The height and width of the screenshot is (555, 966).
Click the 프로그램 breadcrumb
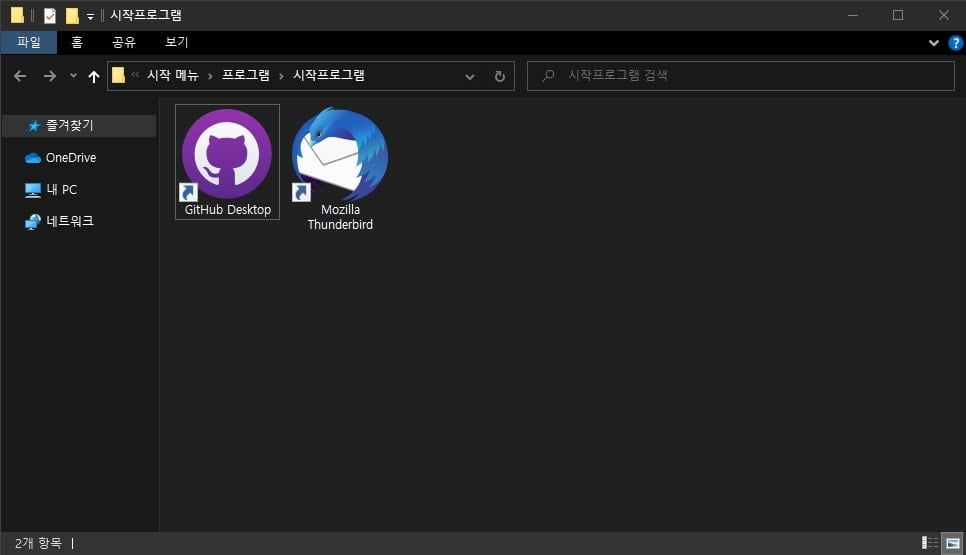(246, 75)
